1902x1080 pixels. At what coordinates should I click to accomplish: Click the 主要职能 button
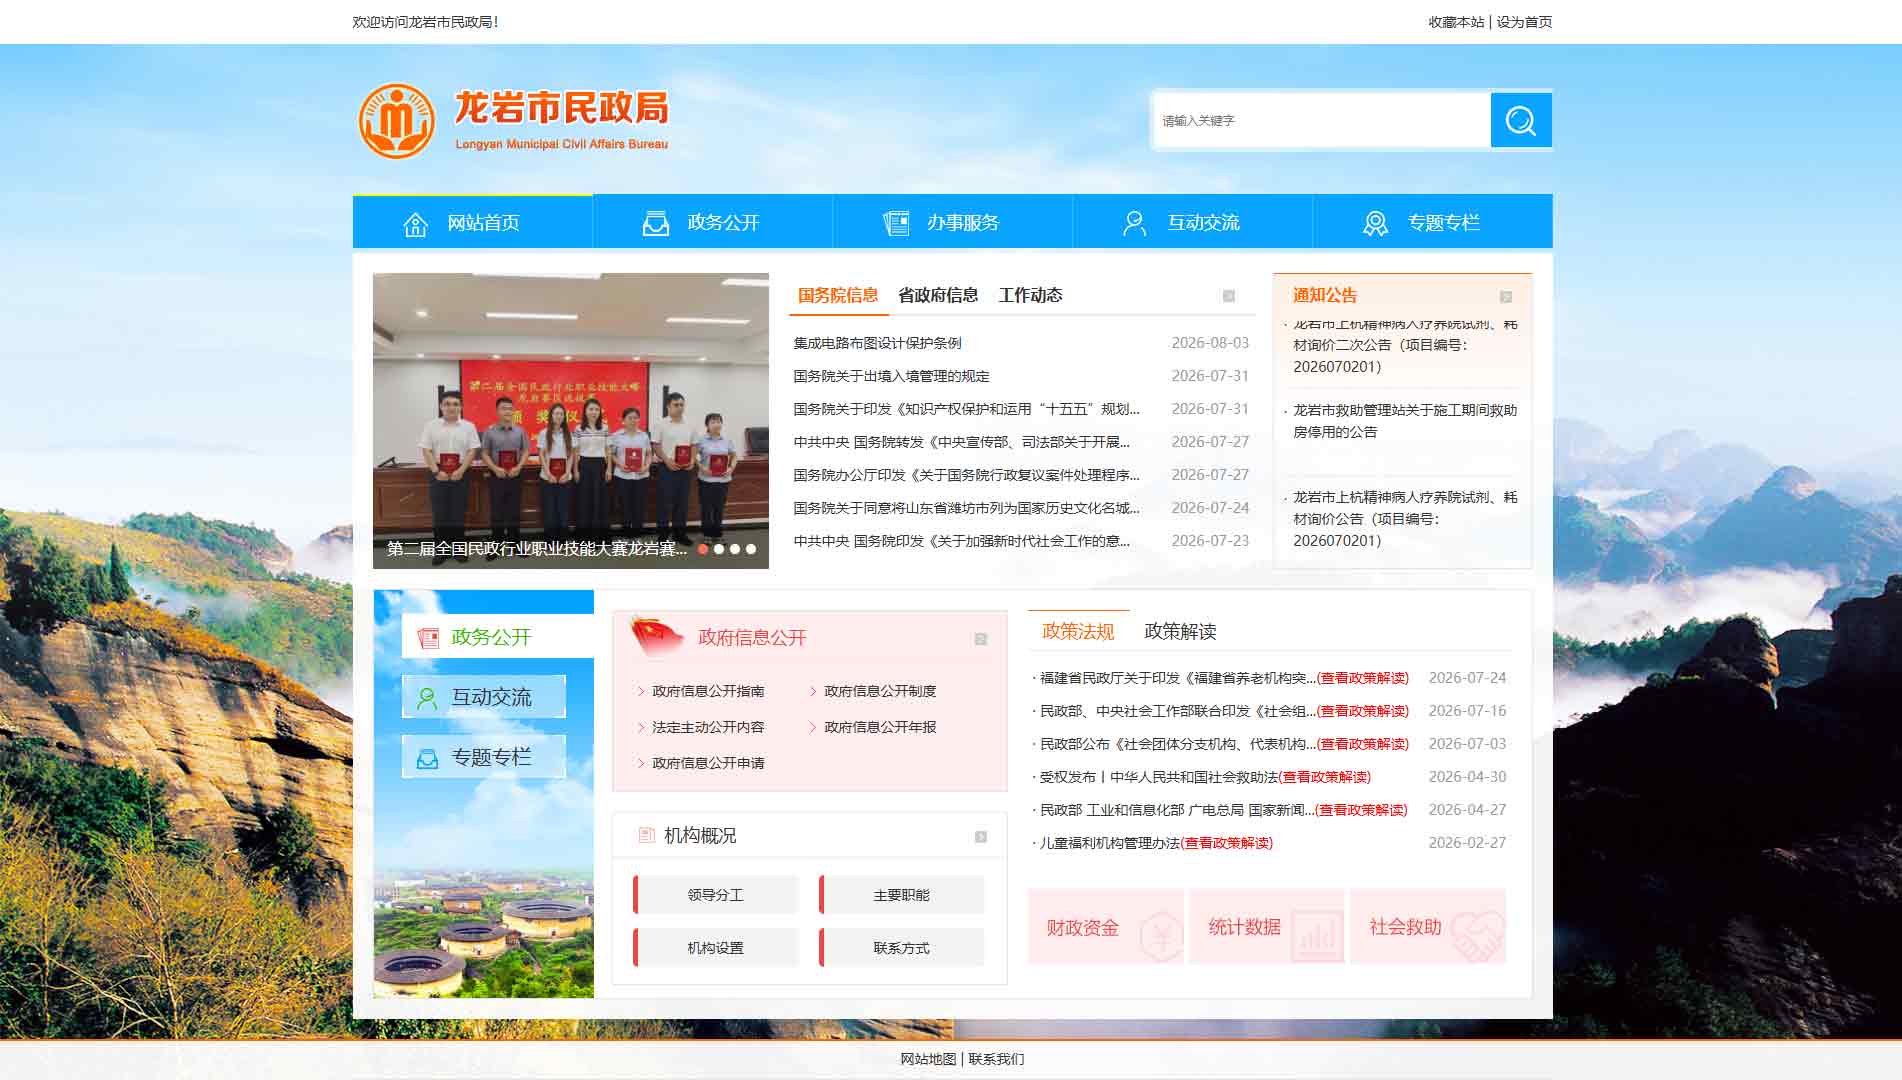[x=901, y=895]
